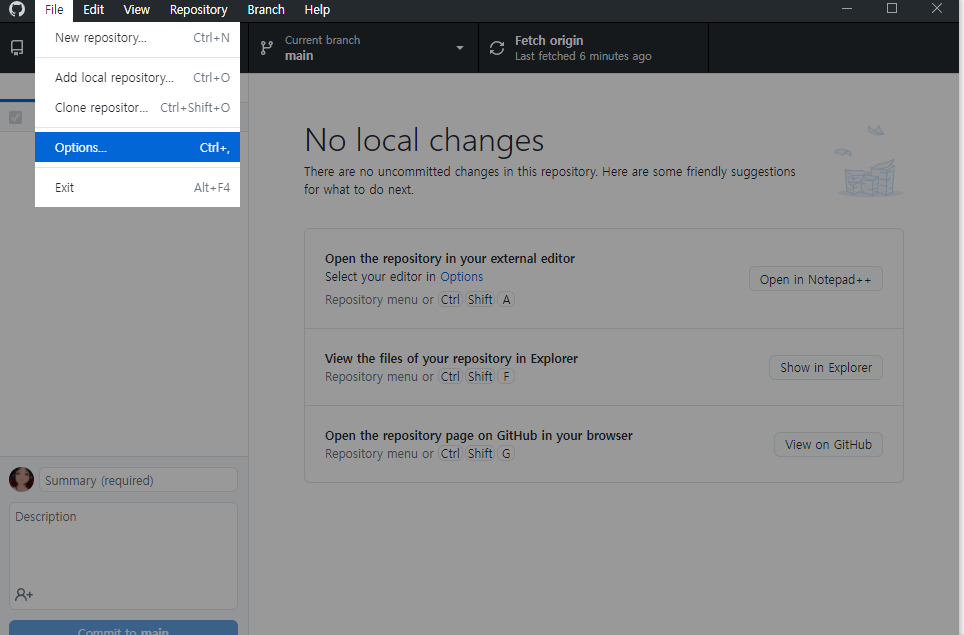Follow the Options link under external editor
This screenshot has width=964, height=635.
[x=462, y=277]
